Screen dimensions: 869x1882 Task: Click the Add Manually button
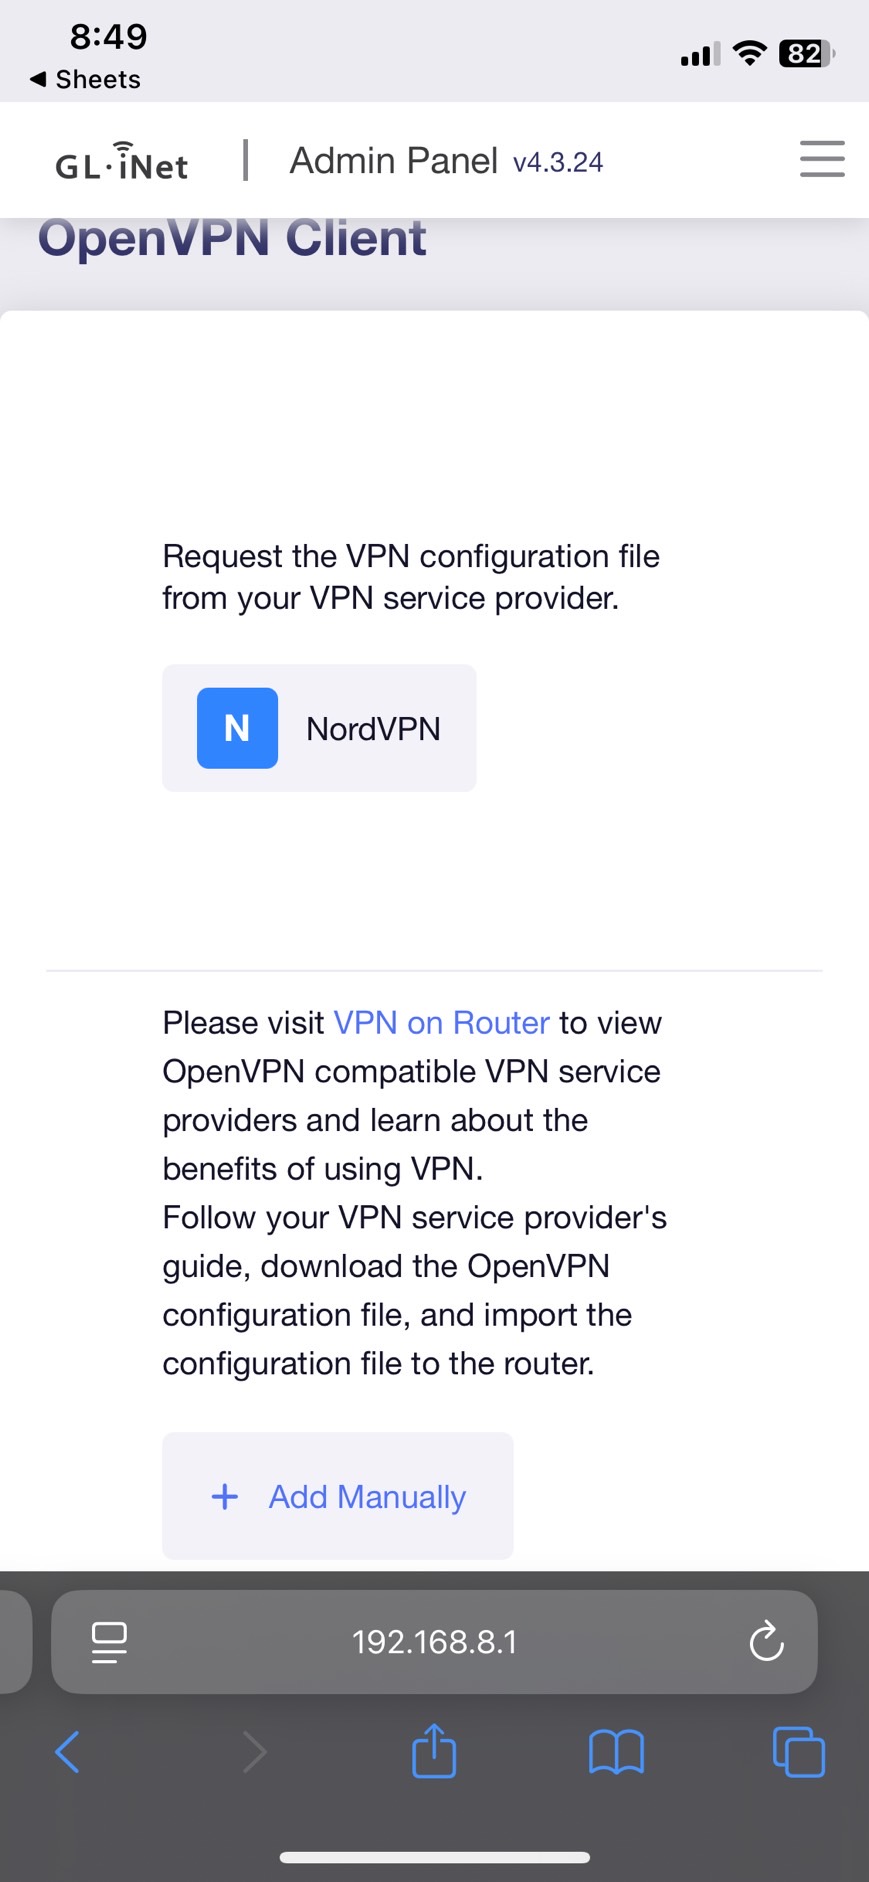pos(338,1496)
